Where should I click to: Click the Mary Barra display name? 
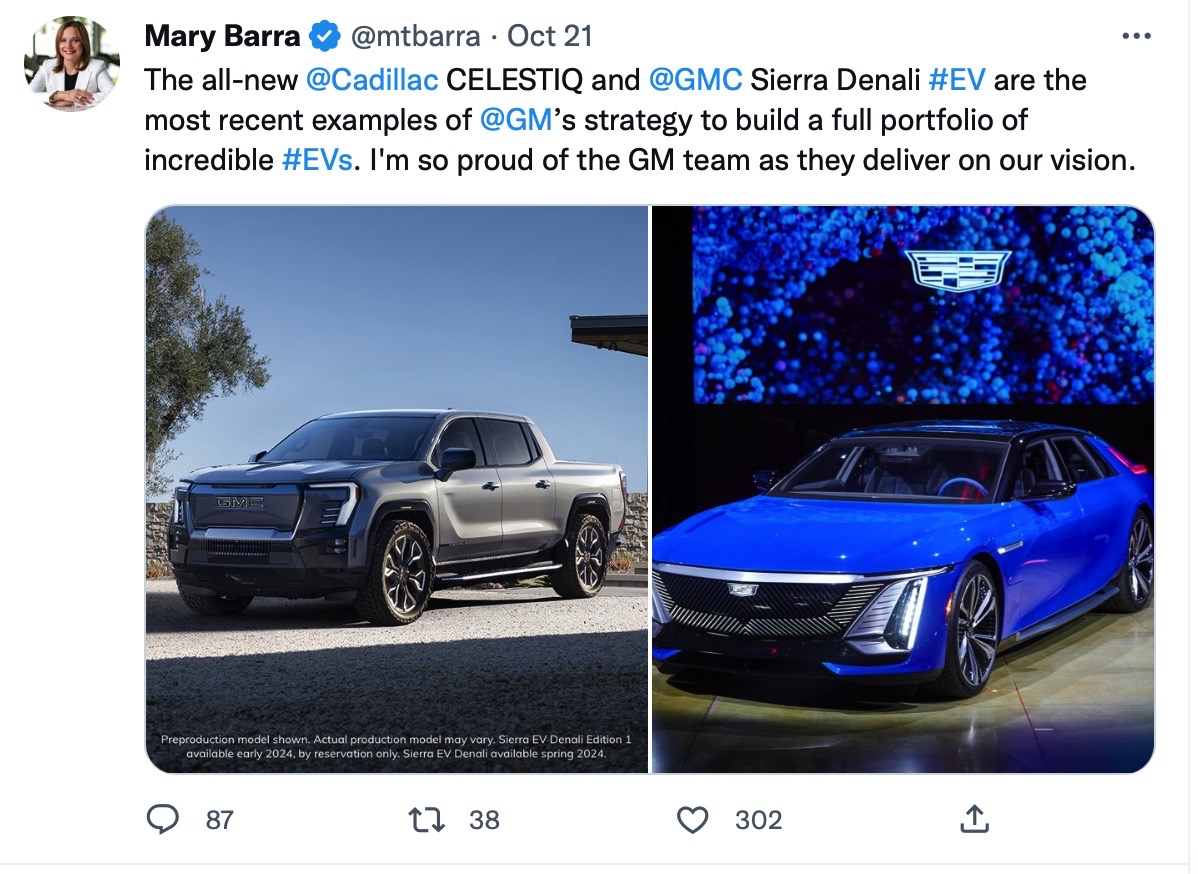point(222,36)
